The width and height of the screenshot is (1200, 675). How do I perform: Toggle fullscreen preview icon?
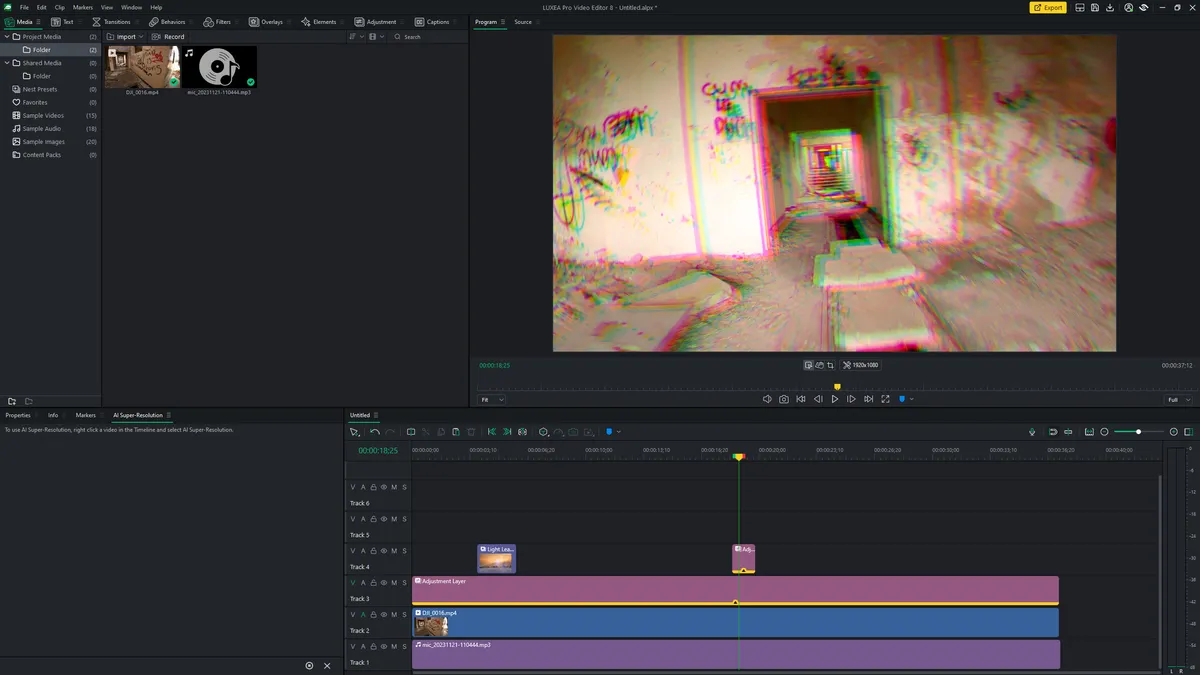[x=885, y=399]
